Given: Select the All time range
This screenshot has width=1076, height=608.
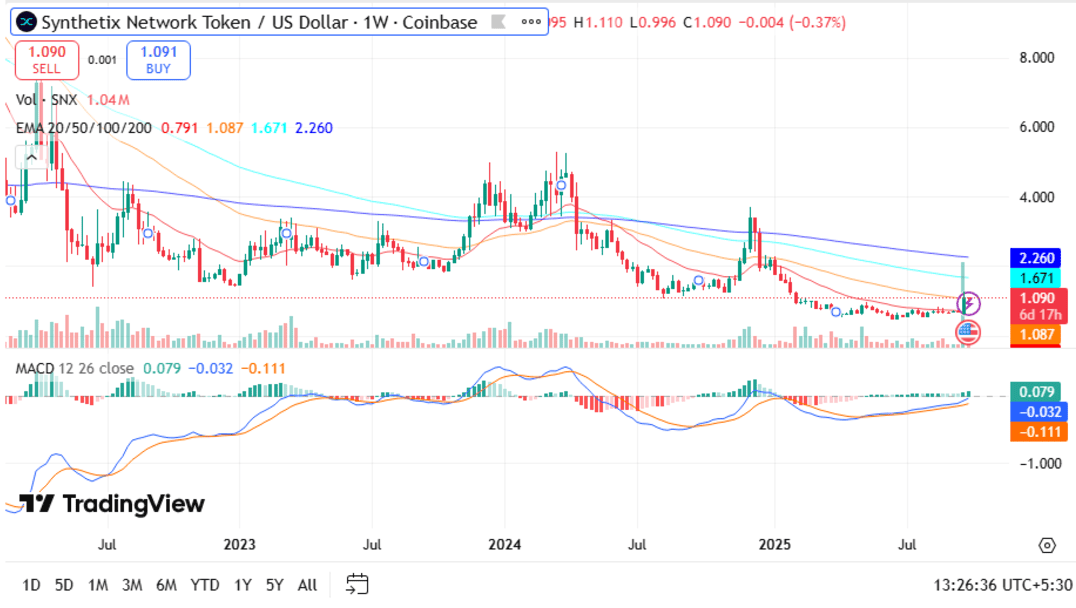Looking at the screenshot, I should [307, 585].
